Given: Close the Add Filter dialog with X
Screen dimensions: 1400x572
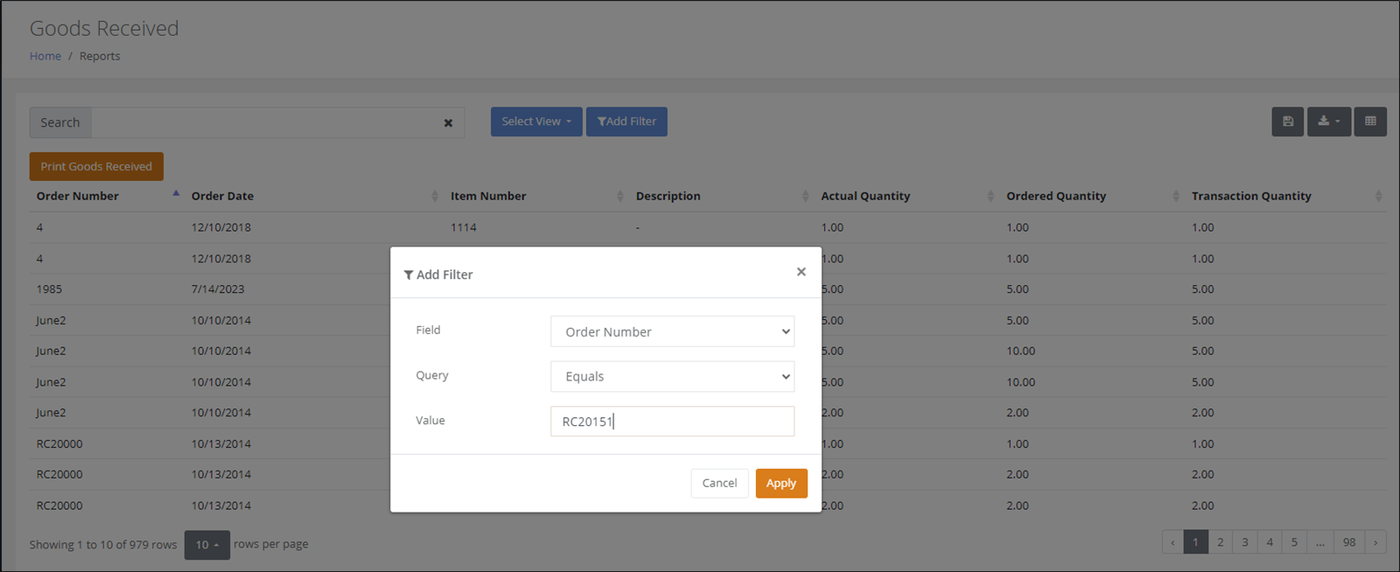Looking at the screenshot, I should point(801,272).
